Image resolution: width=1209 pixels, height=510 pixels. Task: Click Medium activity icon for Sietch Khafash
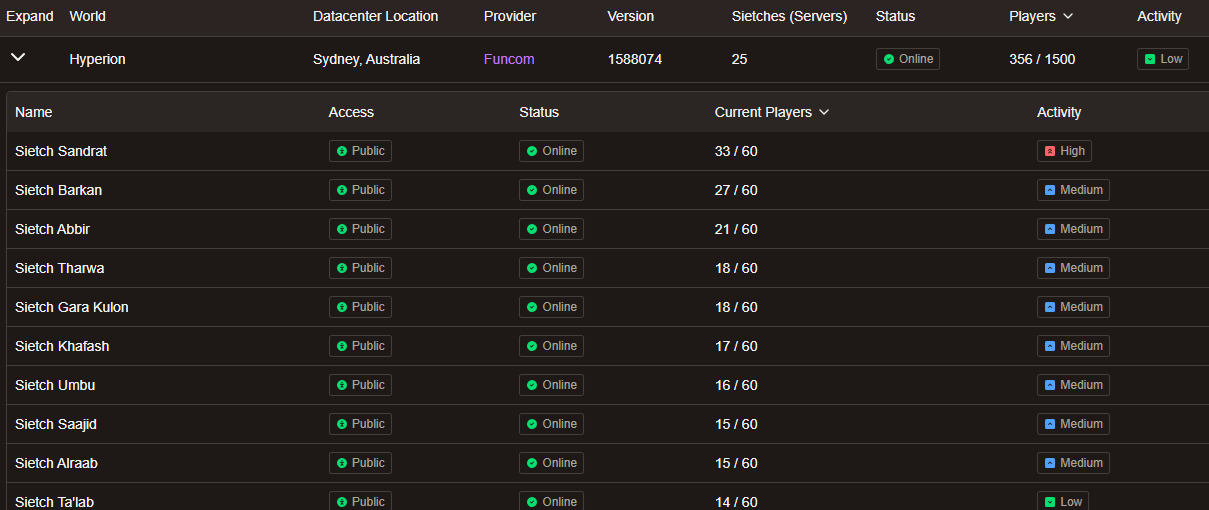click(1050, 346)
